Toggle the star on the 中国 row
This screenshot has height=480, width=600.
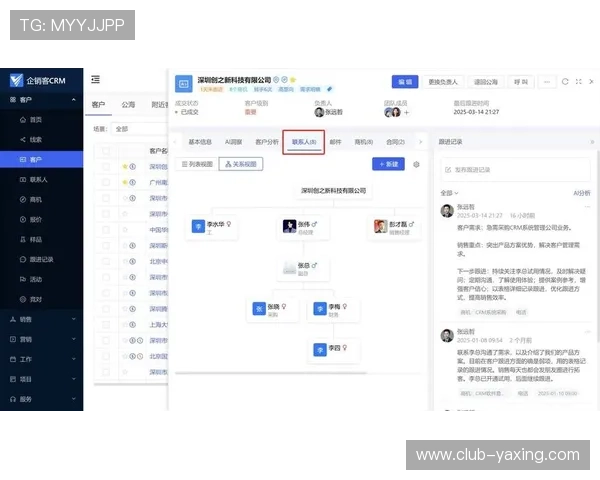click(125, 230)
